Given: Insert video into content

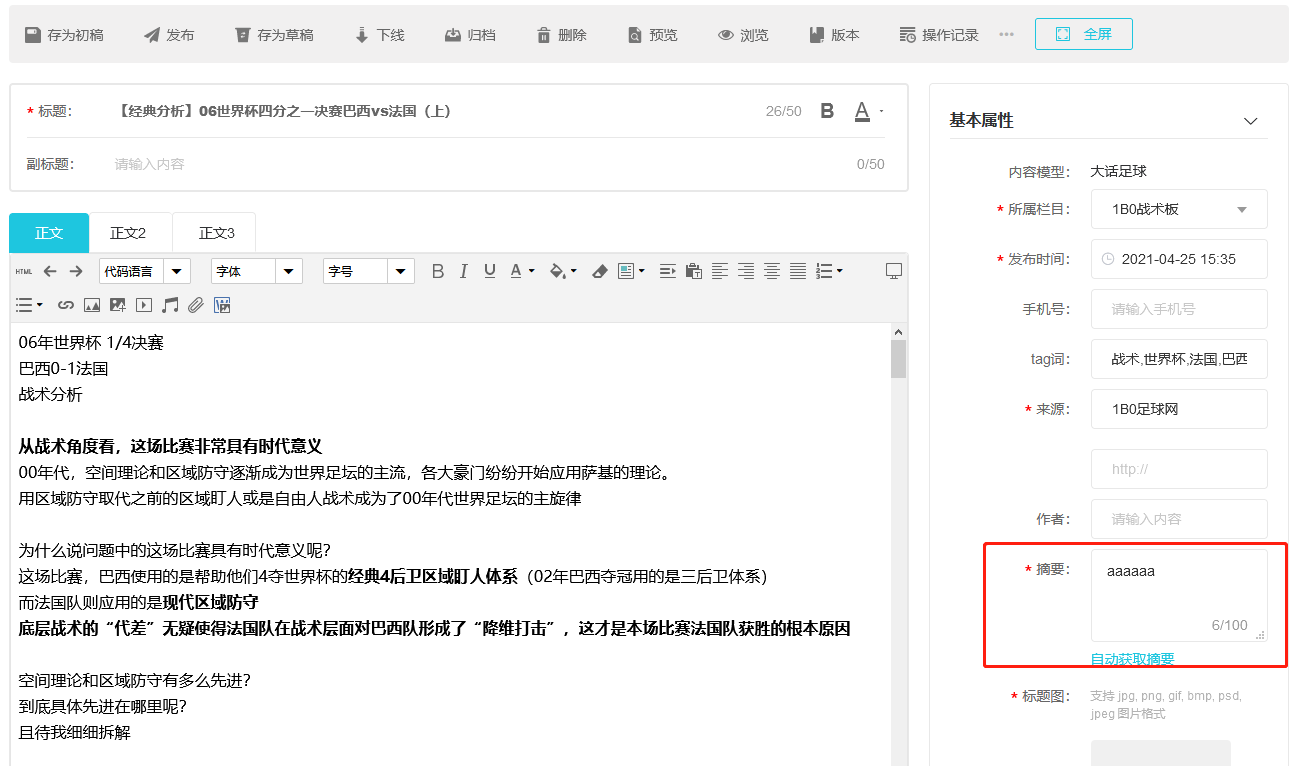Looking at the screenshot, I should coord(144,304).
